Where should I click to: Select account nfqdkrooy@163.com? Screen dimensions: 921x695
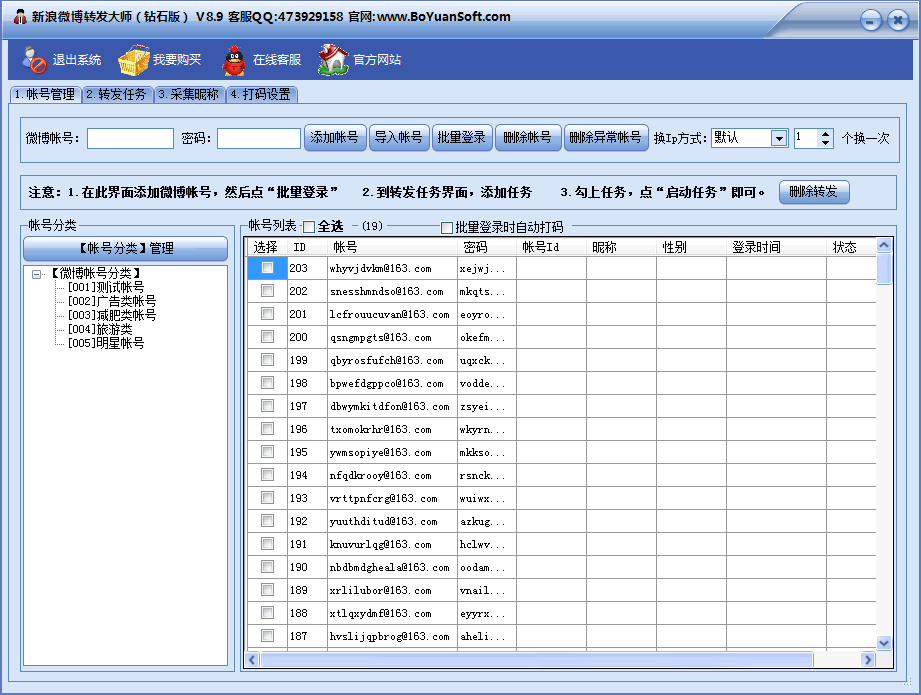point(381,475)
